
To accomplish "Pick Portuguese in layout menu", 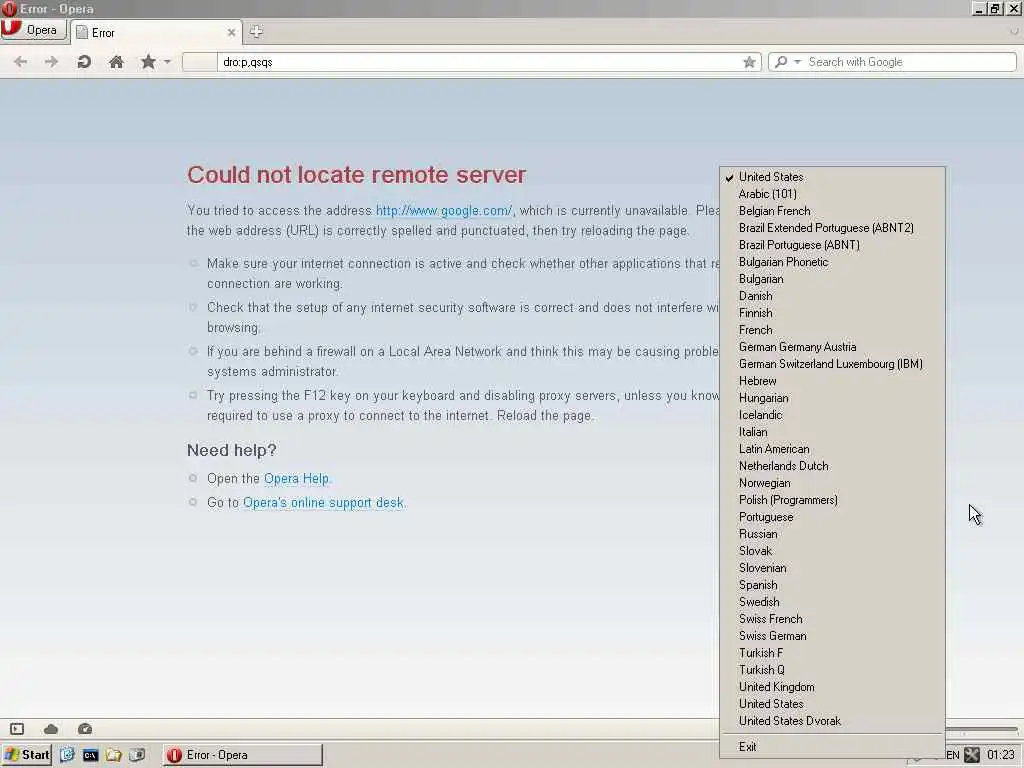I will 833,517.
